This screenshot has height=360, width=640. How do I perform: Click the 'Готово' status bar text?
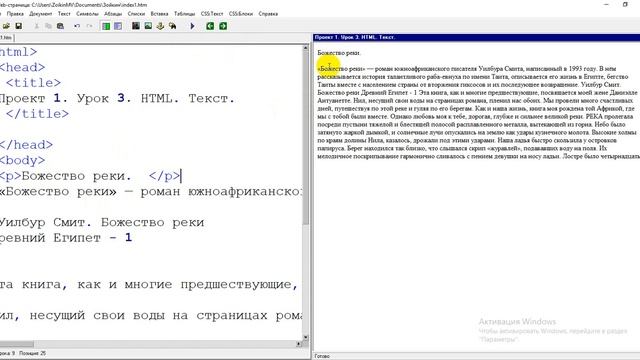point(322,356)
